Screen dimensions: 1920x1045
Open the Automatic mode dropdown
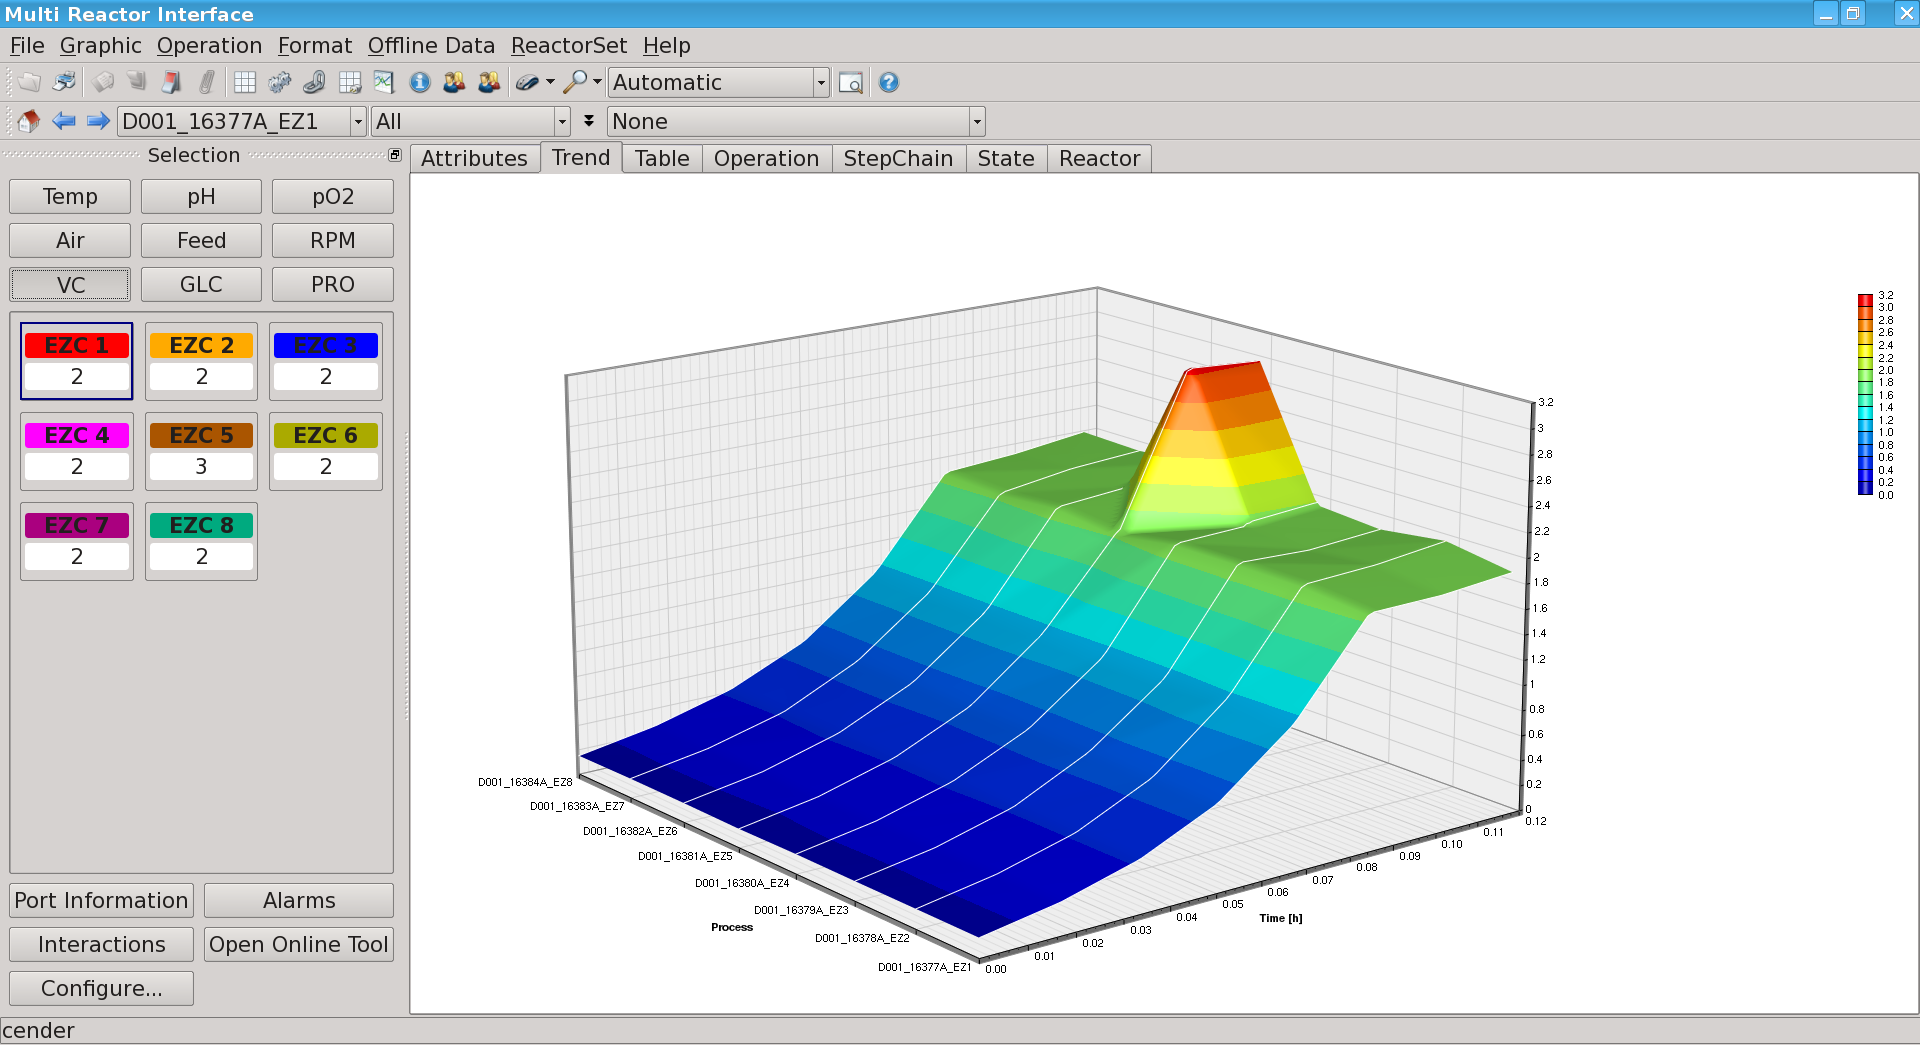click(x=820, y=82)
